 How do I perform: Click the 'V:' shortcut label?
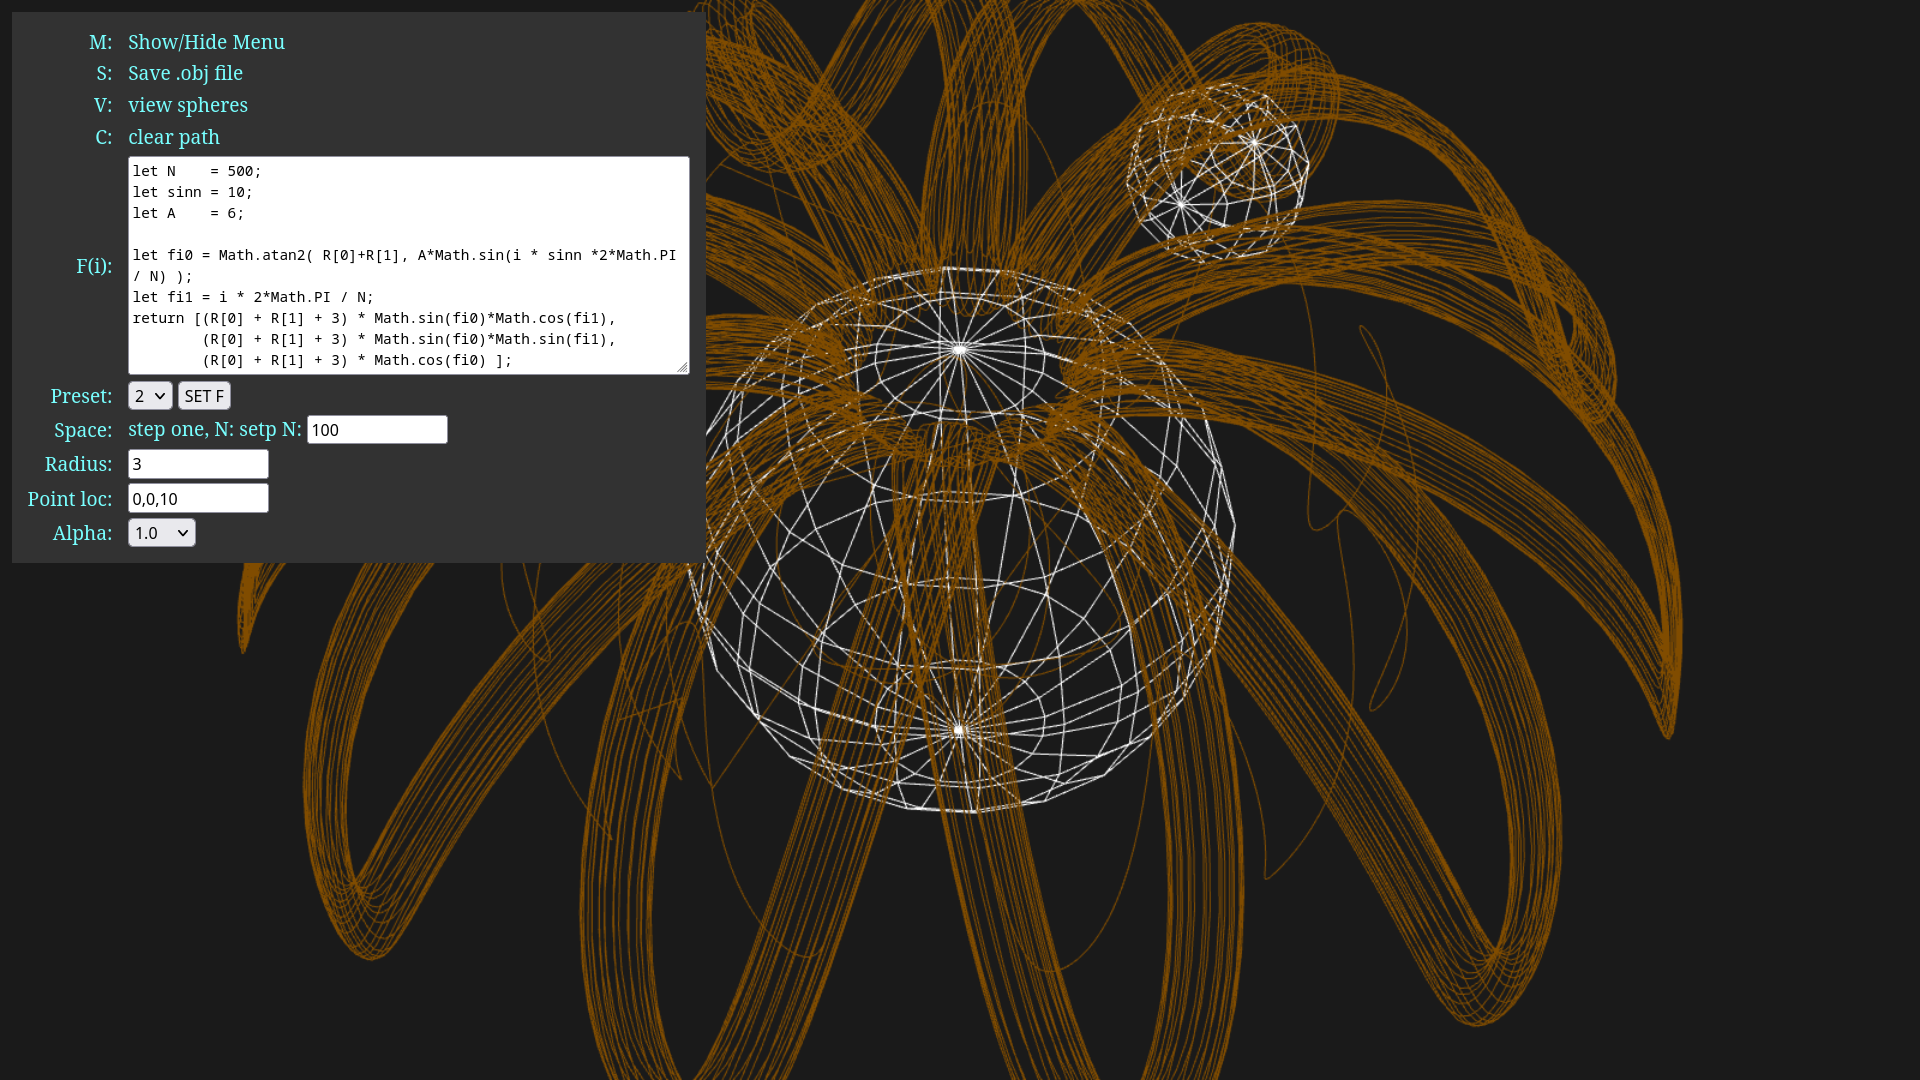click(103, 105)
